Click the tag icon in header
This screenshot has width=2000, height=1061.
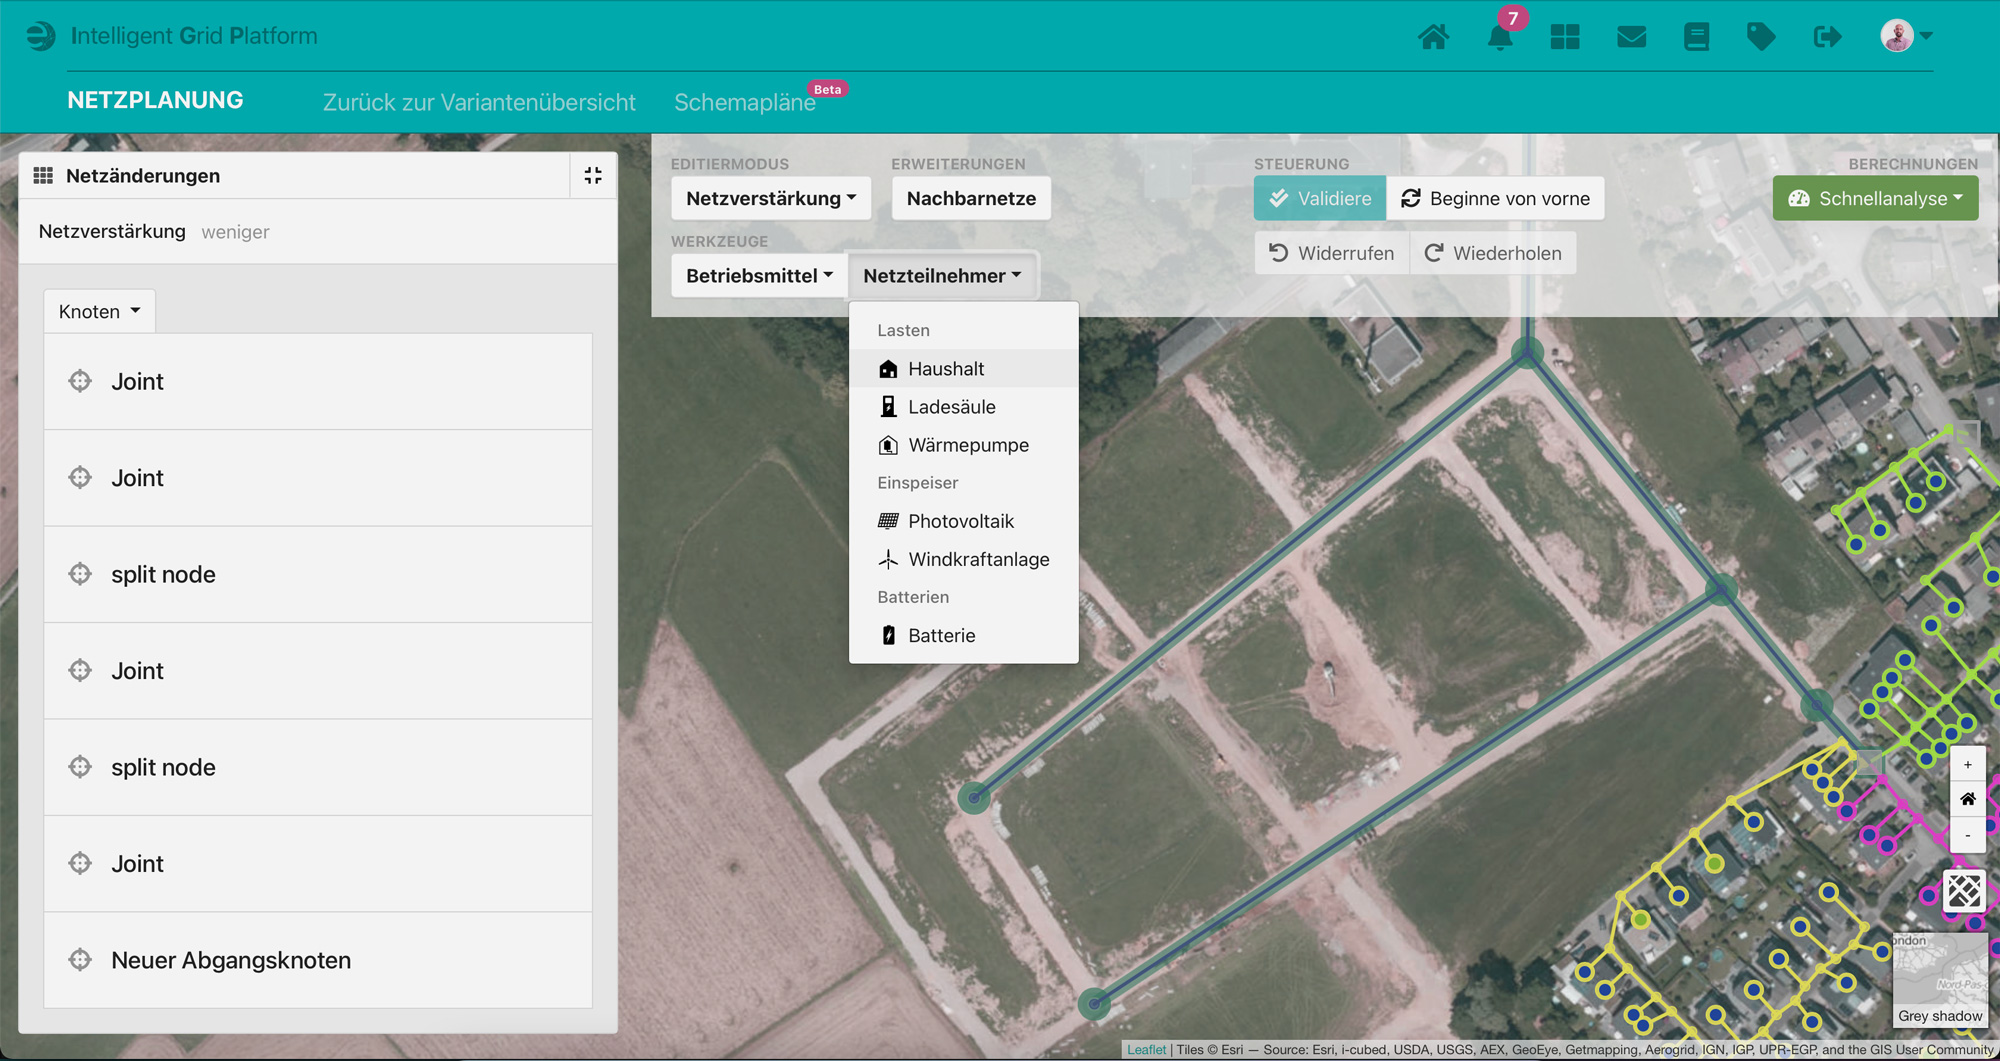1760,37
